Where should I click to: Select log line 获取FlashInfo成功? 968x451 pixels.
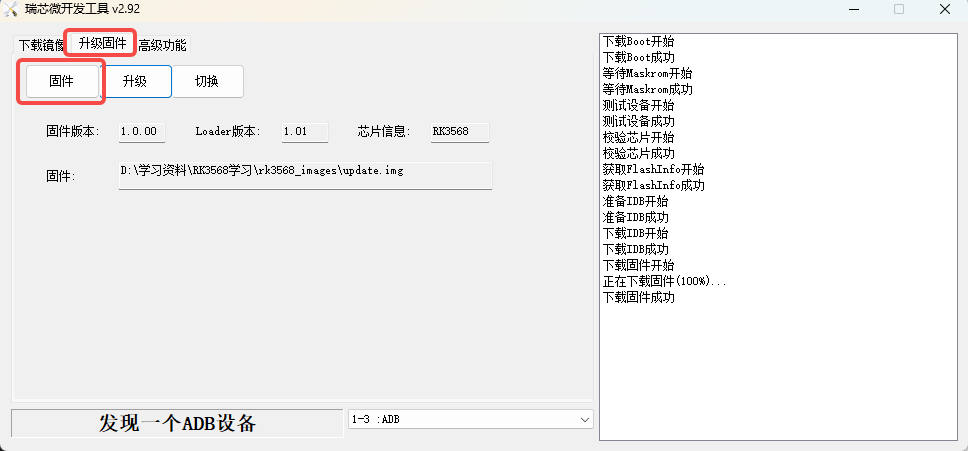pyautogui.click(x=654, y=185)
